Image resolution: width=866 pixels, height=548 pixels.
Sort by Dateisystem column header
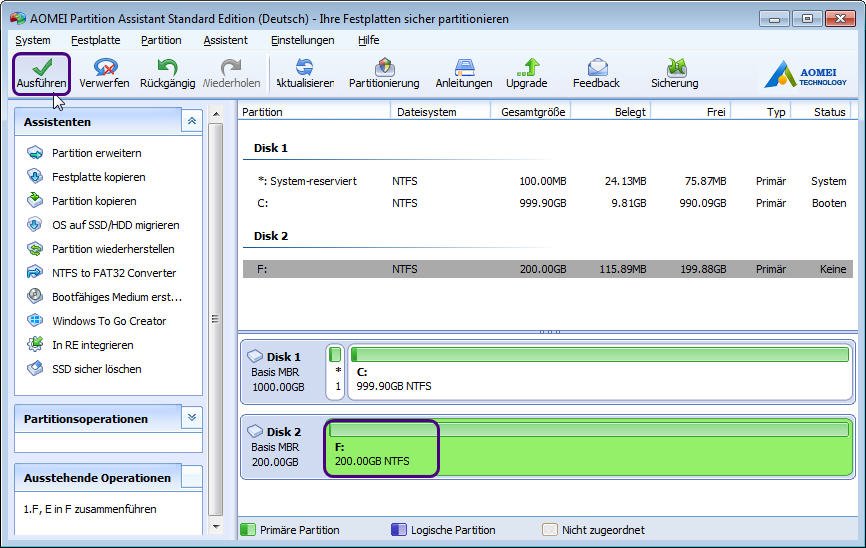pyautogui.click(x=440, y=112)
